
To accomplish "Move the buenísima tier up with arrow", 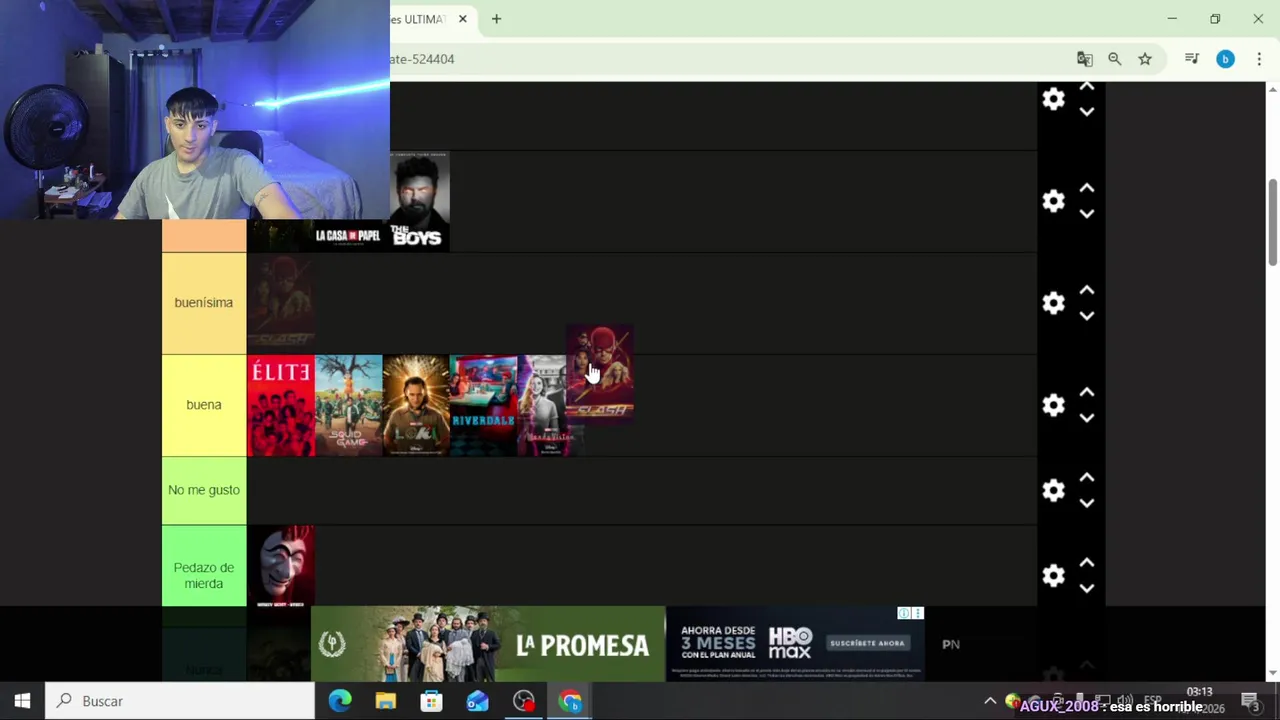I will point(1087,291).
